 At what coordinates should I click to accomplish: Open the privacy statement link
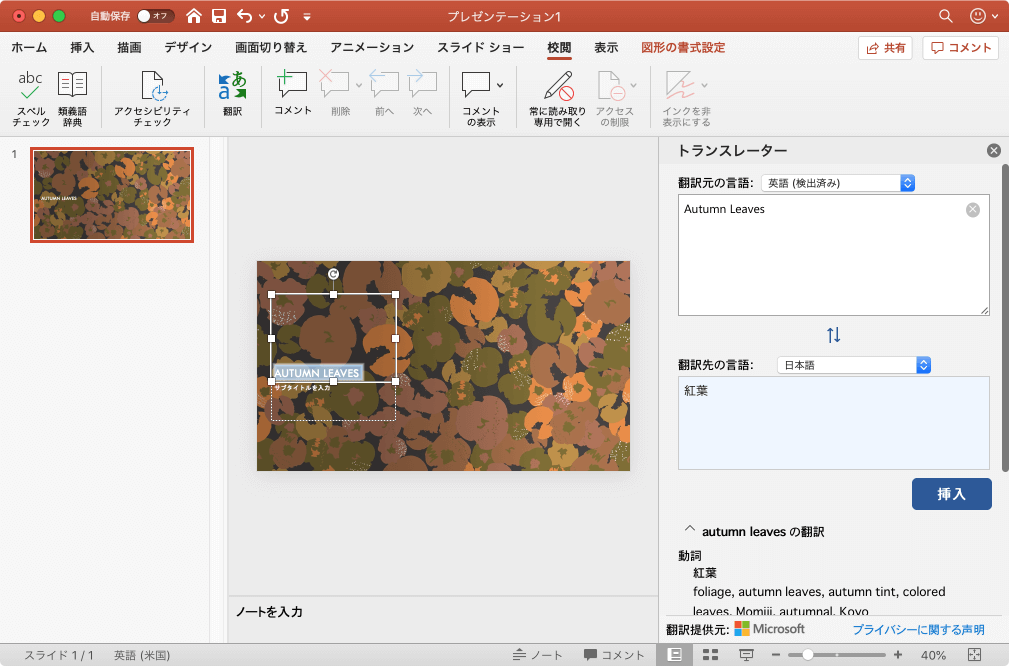(917, 629)
